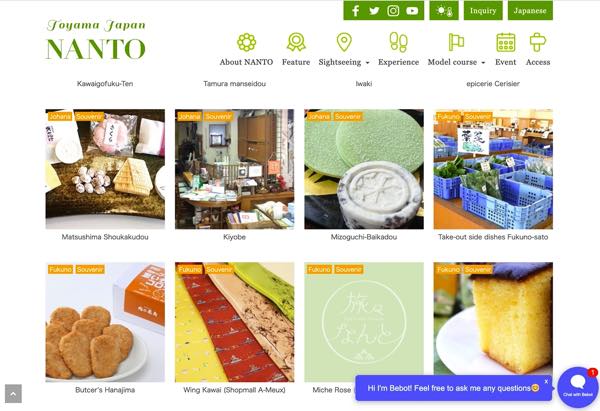Click the weather icon button
600x411 pixels.
[444, 11]
